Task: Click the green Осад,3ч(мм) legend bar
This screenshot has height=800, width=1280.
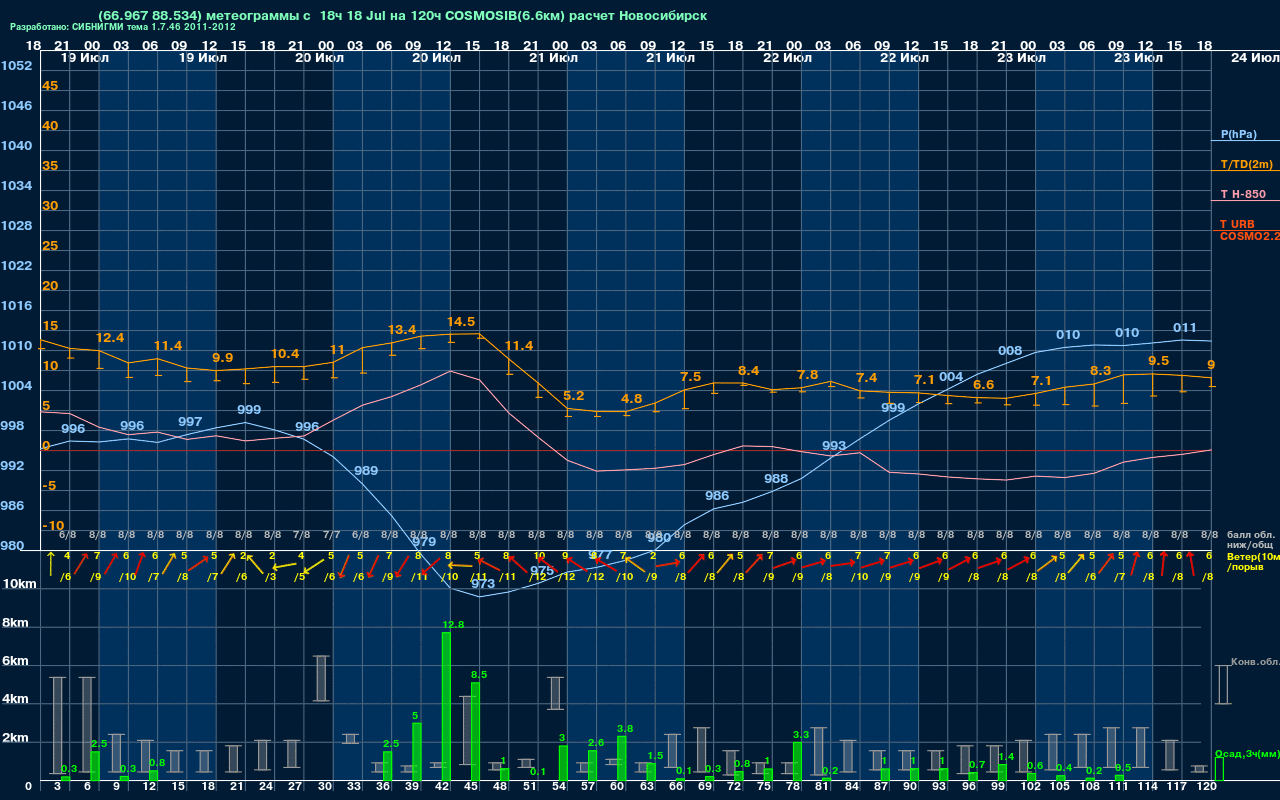Action: 1218,769
